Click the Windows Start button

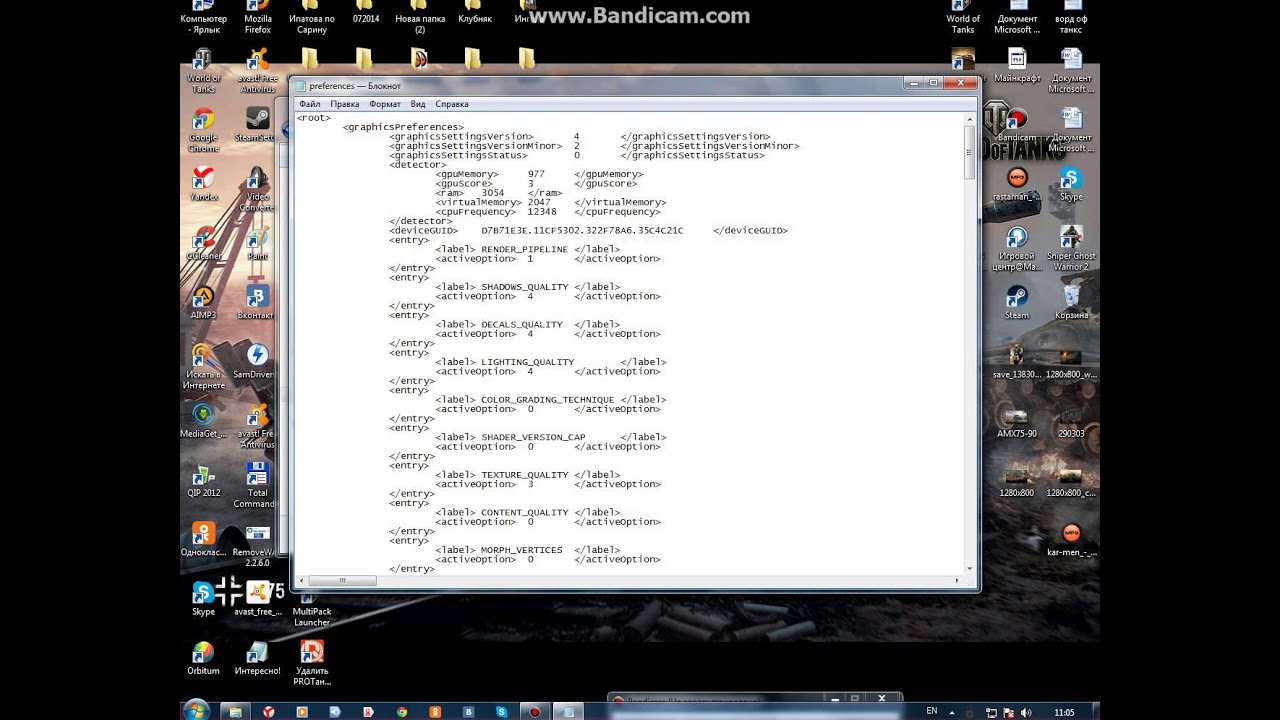point(196,710)
